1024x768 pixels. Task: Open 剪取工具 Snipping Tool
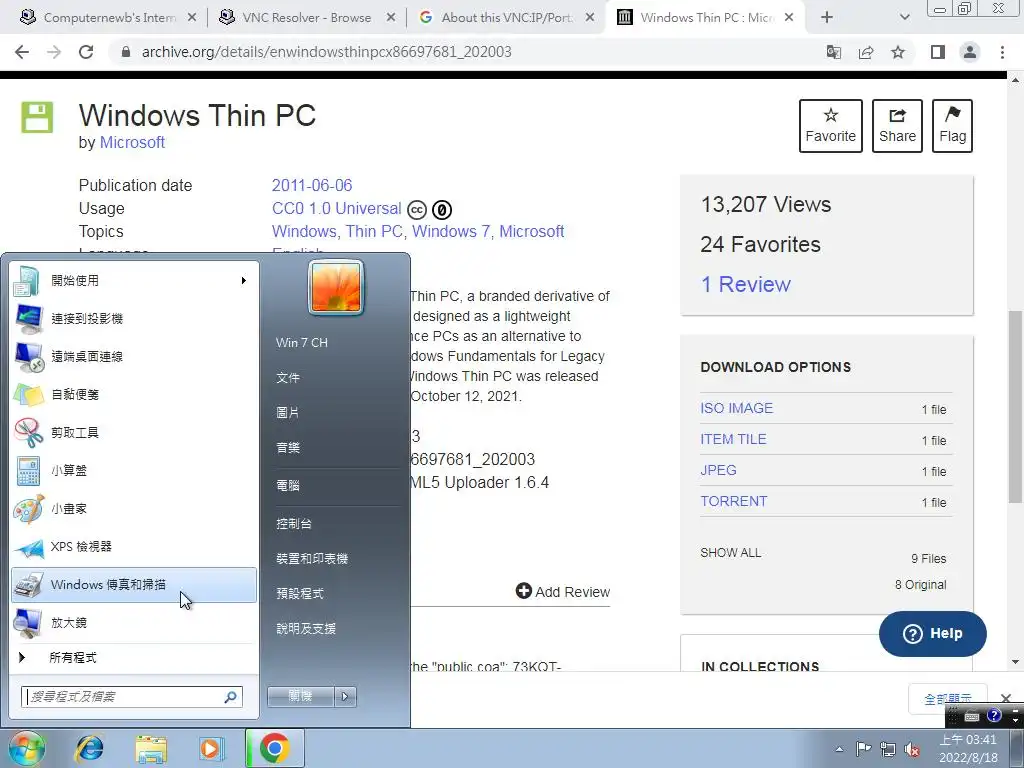point(134,432)
